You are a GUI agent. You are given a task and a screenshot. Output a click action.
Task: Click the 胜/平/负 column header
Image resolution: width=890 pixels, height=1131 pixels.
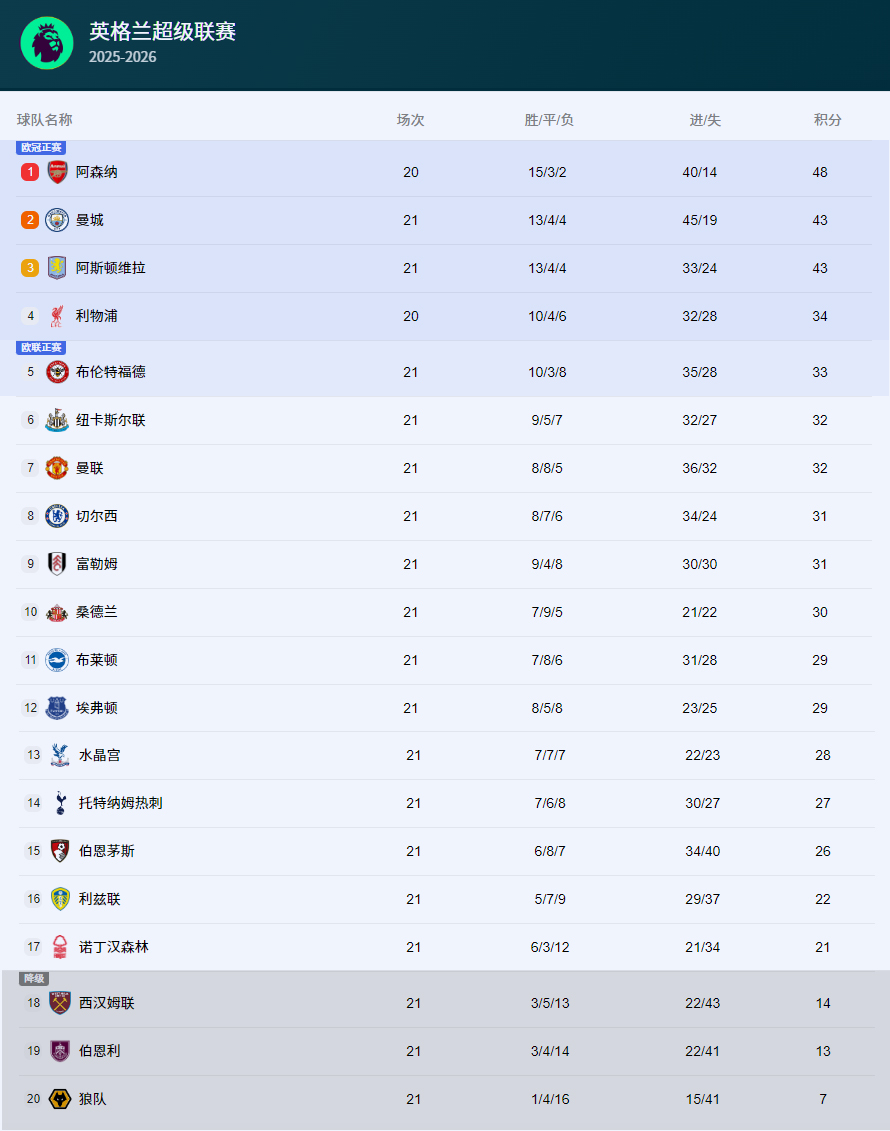(x=549, y=120)
